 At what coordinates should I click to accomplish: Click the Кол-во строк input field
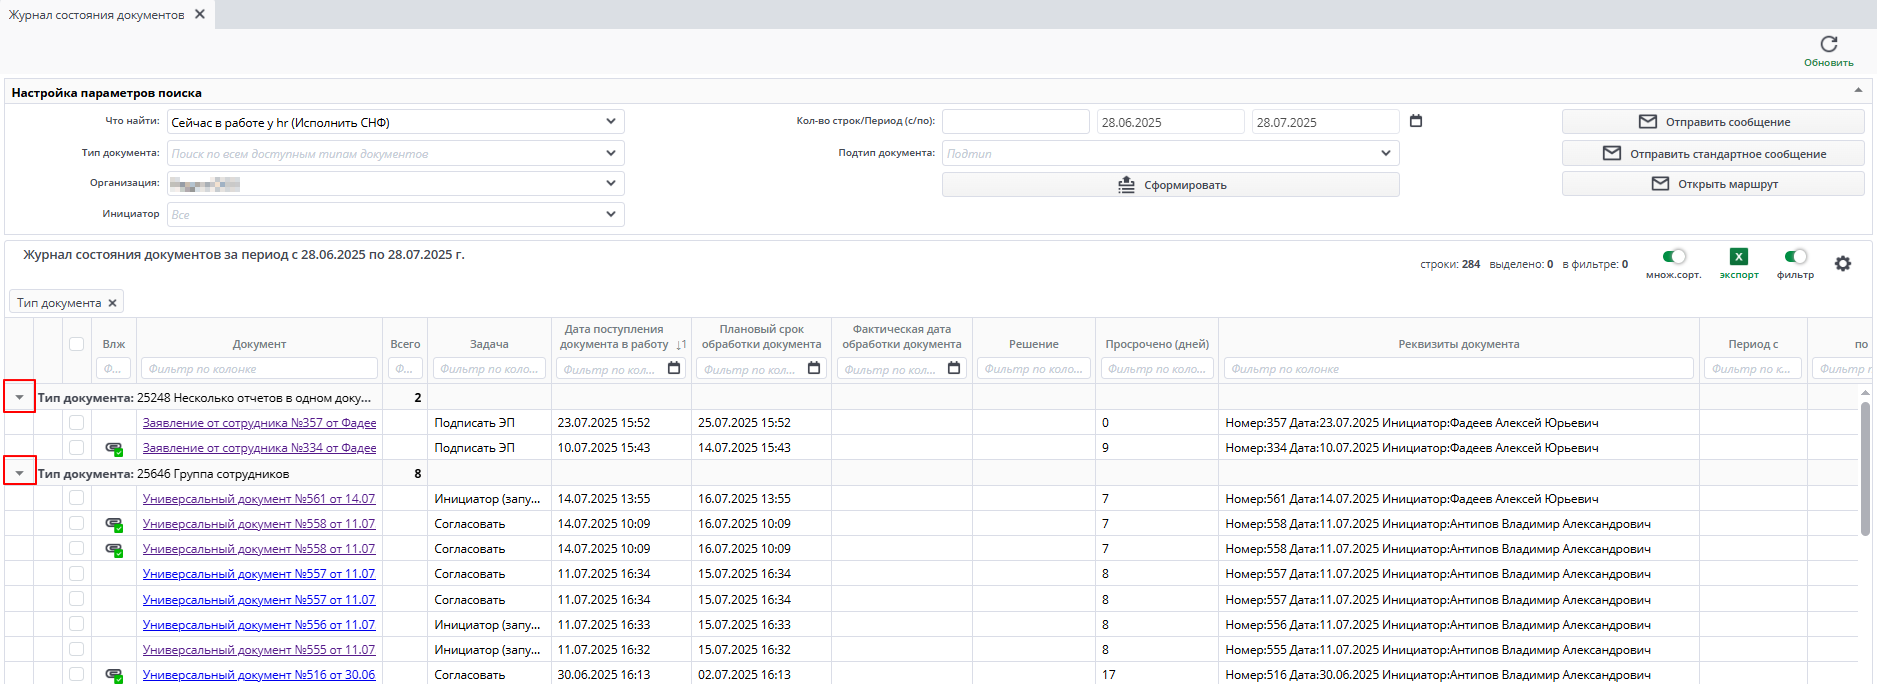(1015, 122)
